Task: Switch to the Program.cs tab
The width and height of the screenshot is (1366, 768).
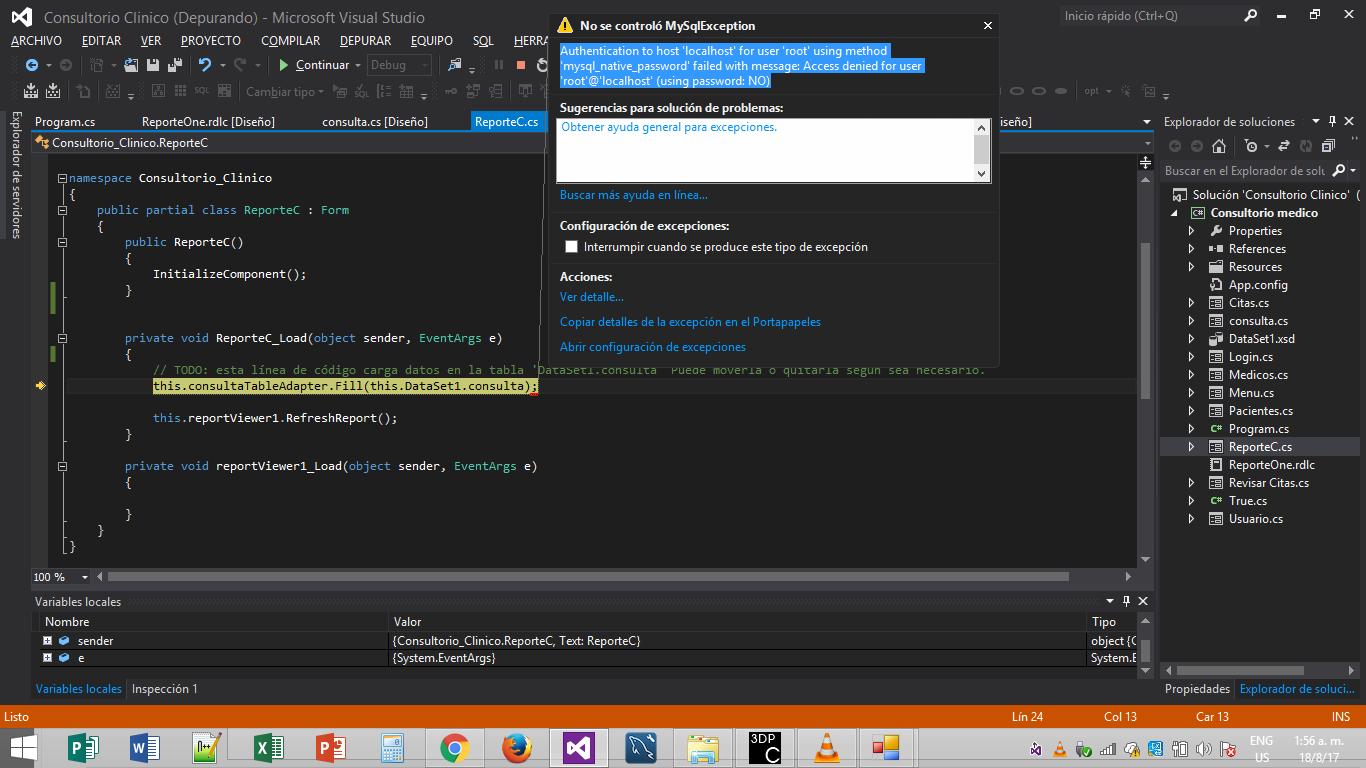Action: tap(65, 122)
